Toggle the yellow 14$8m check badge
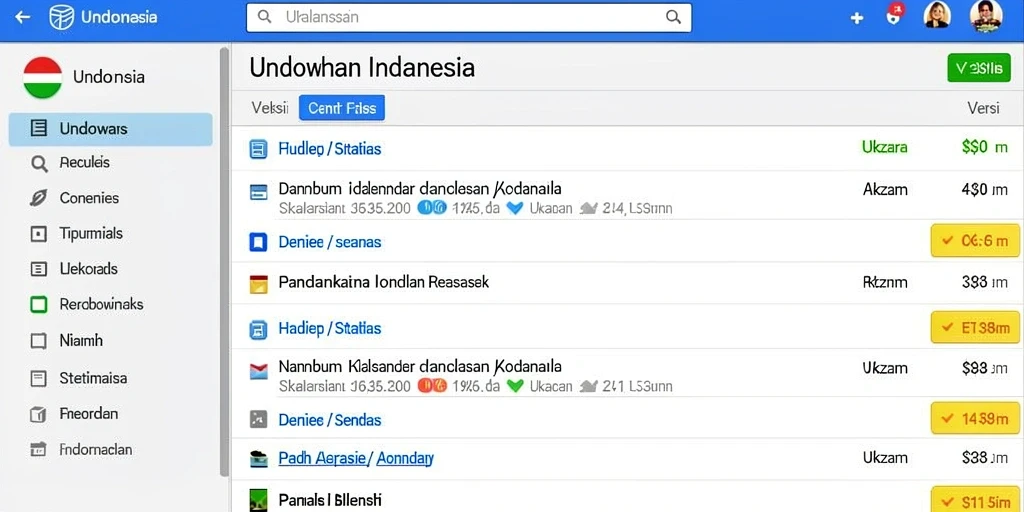This screenshot has width=1024, height=512. click(975, 419)
